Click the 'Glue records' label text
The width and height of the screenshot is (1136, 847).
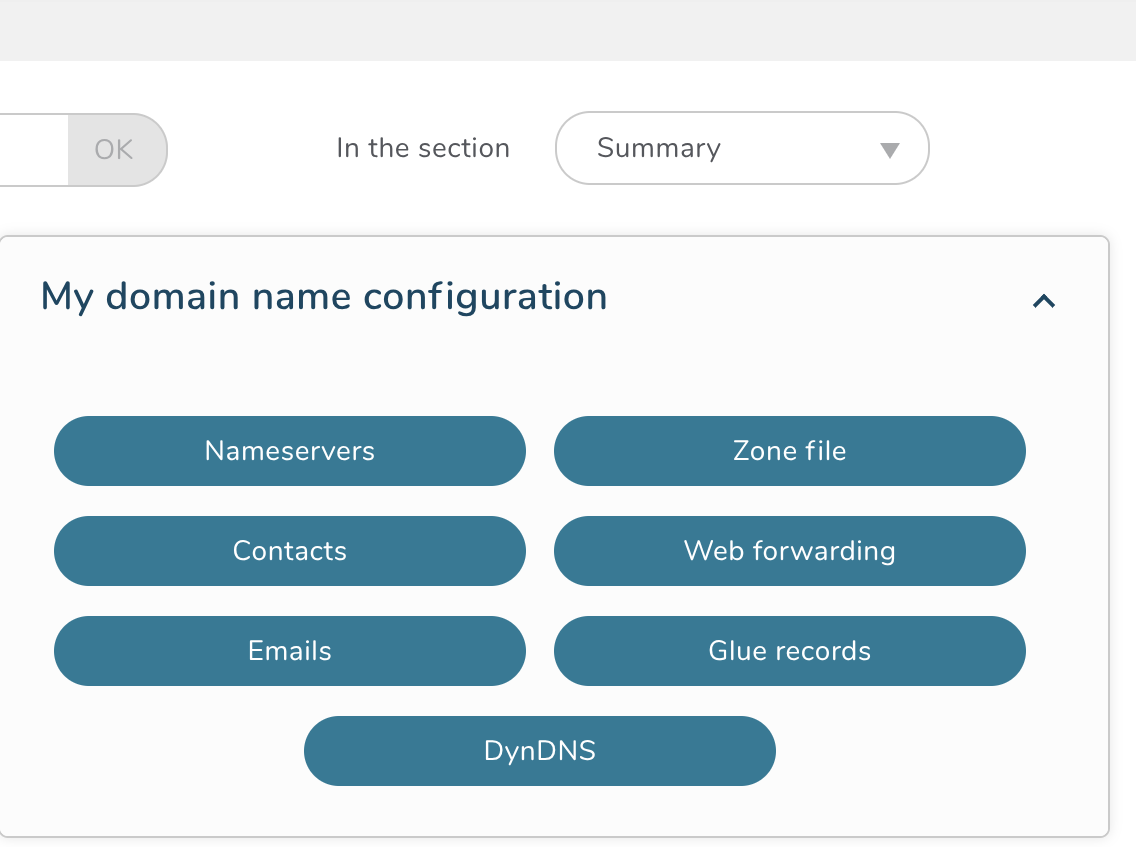[789, 651]
